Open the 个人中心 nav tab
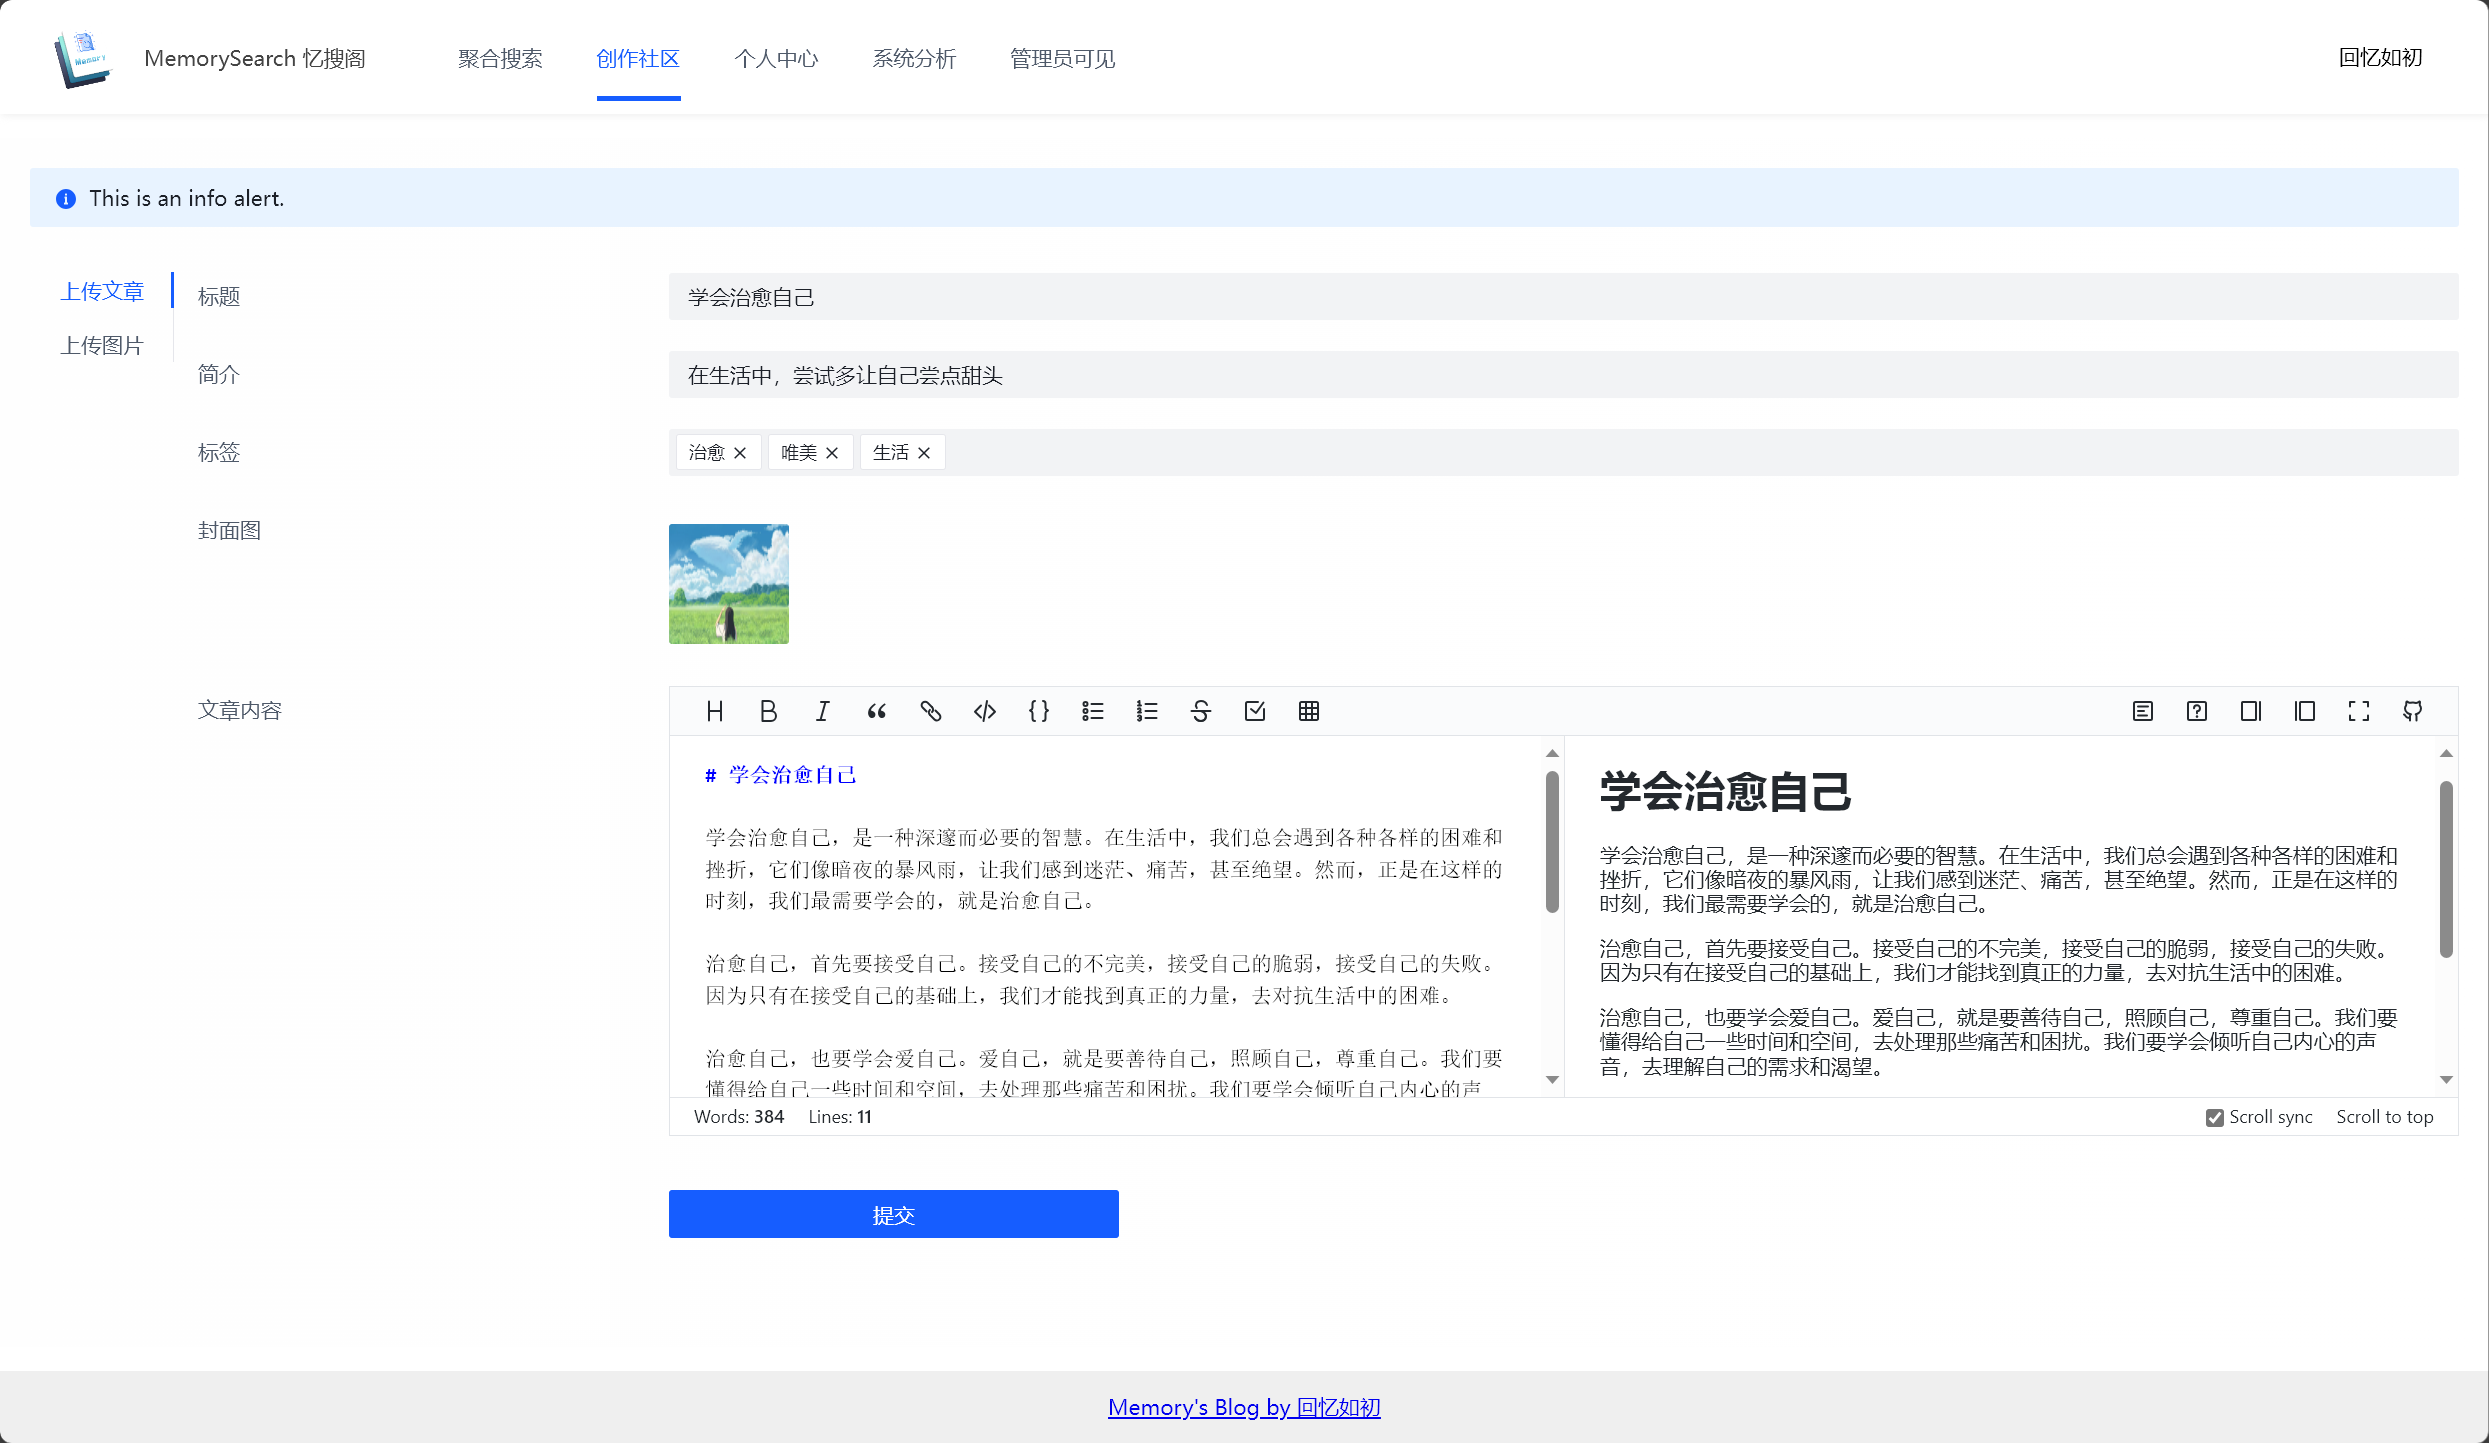This screenshot has width=2489, height=1443. tap(776, 59)
